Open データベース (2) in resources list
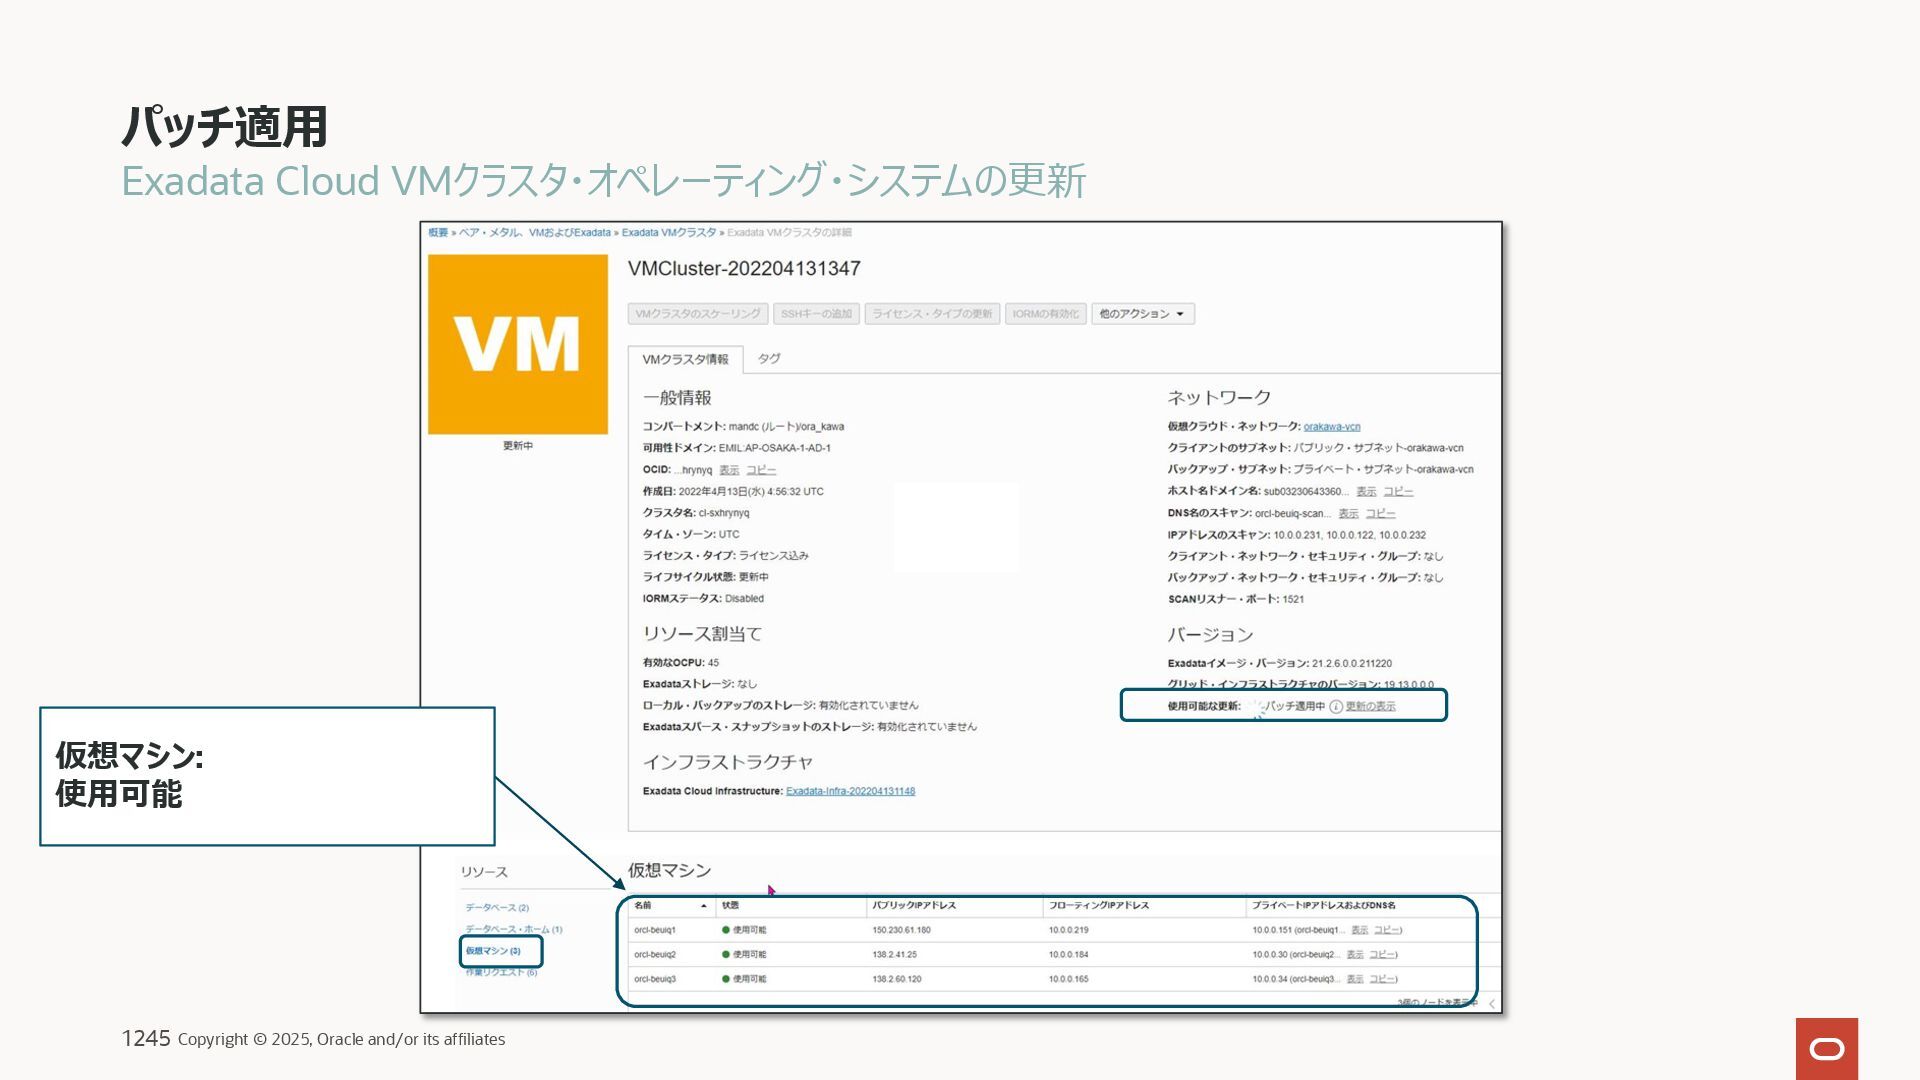 click(x=496, y=908)
